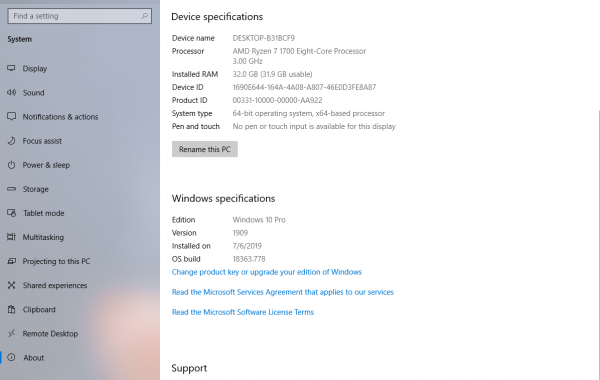
Task: Click System type 64-bit operating system text
Action: click(x=309, y=113)
